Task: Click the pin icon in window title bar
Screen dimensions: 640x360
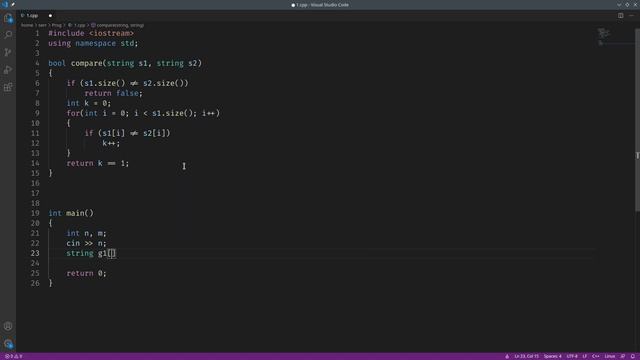Action: click(13, 4)
